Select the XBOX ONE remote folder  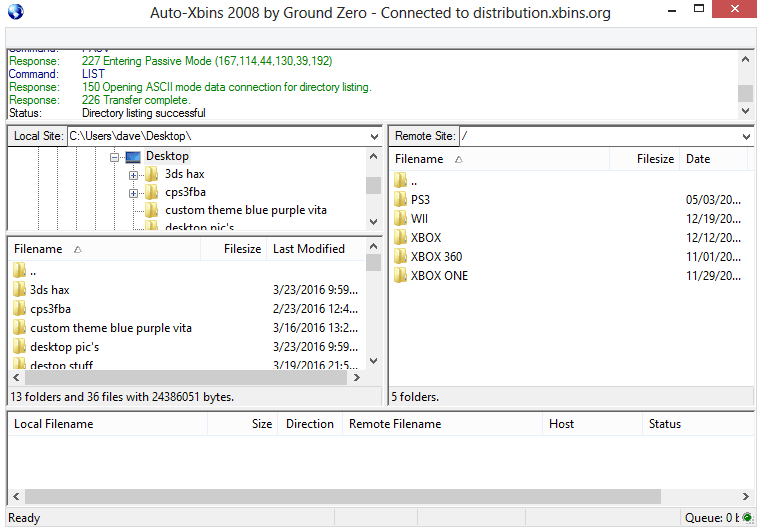439,275
